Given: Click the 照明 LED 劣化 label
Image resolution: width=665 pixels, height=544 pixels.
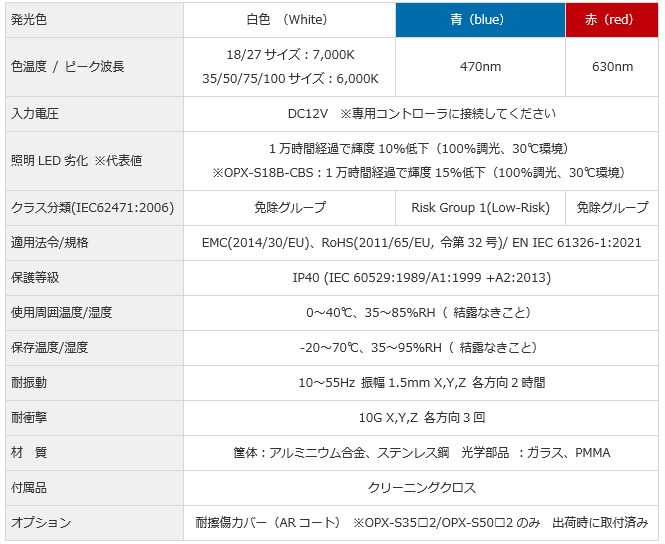Looking at the screenshot, I should click(76, 161).
